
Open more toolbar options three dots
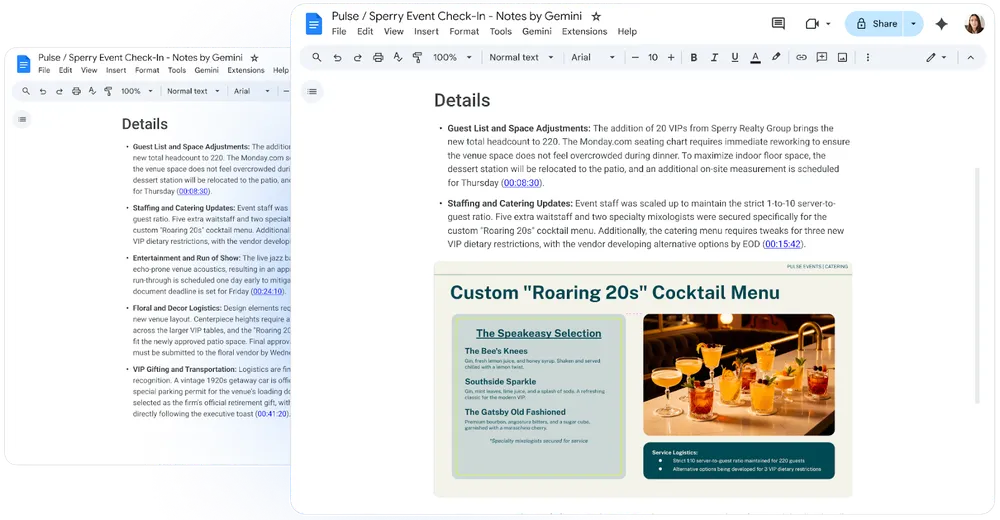[x=867, y=57]
